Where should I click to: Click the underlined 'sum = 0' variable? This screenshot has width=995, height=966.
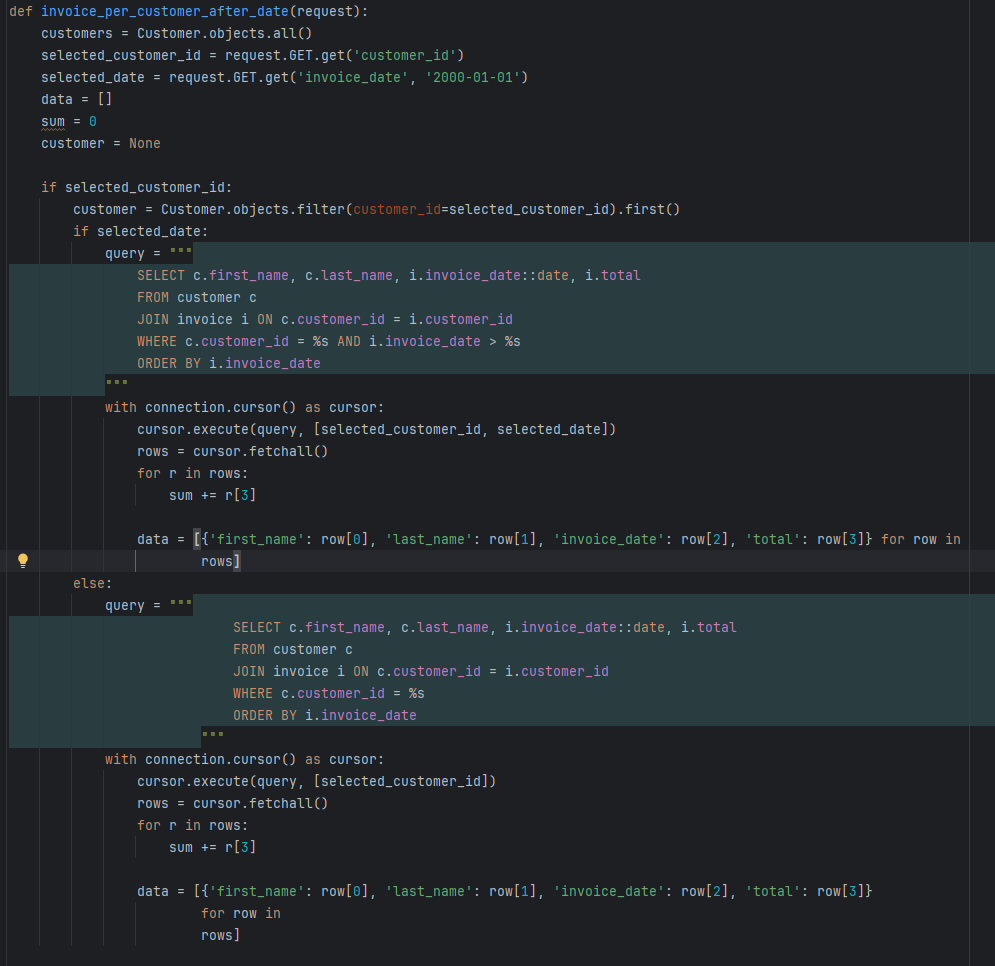coord(53,121)
